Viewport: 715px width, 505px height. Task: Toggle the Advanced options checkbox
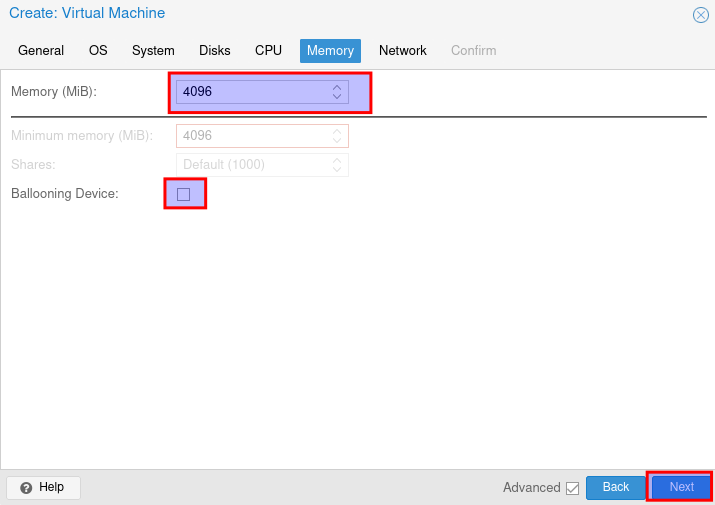pos(572,488)
